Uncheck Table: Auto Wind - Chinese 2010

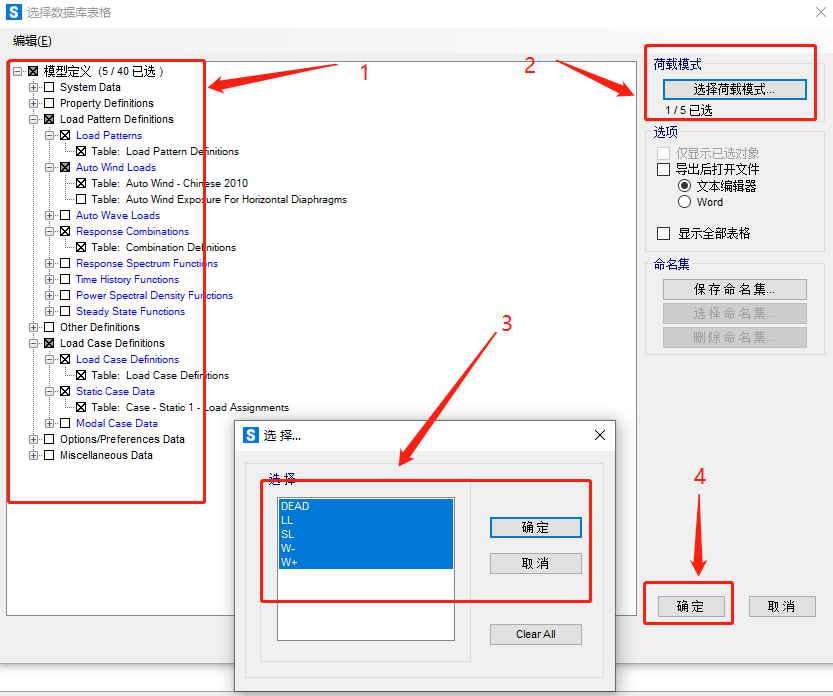pyautogui.click(x=81, y=183)
